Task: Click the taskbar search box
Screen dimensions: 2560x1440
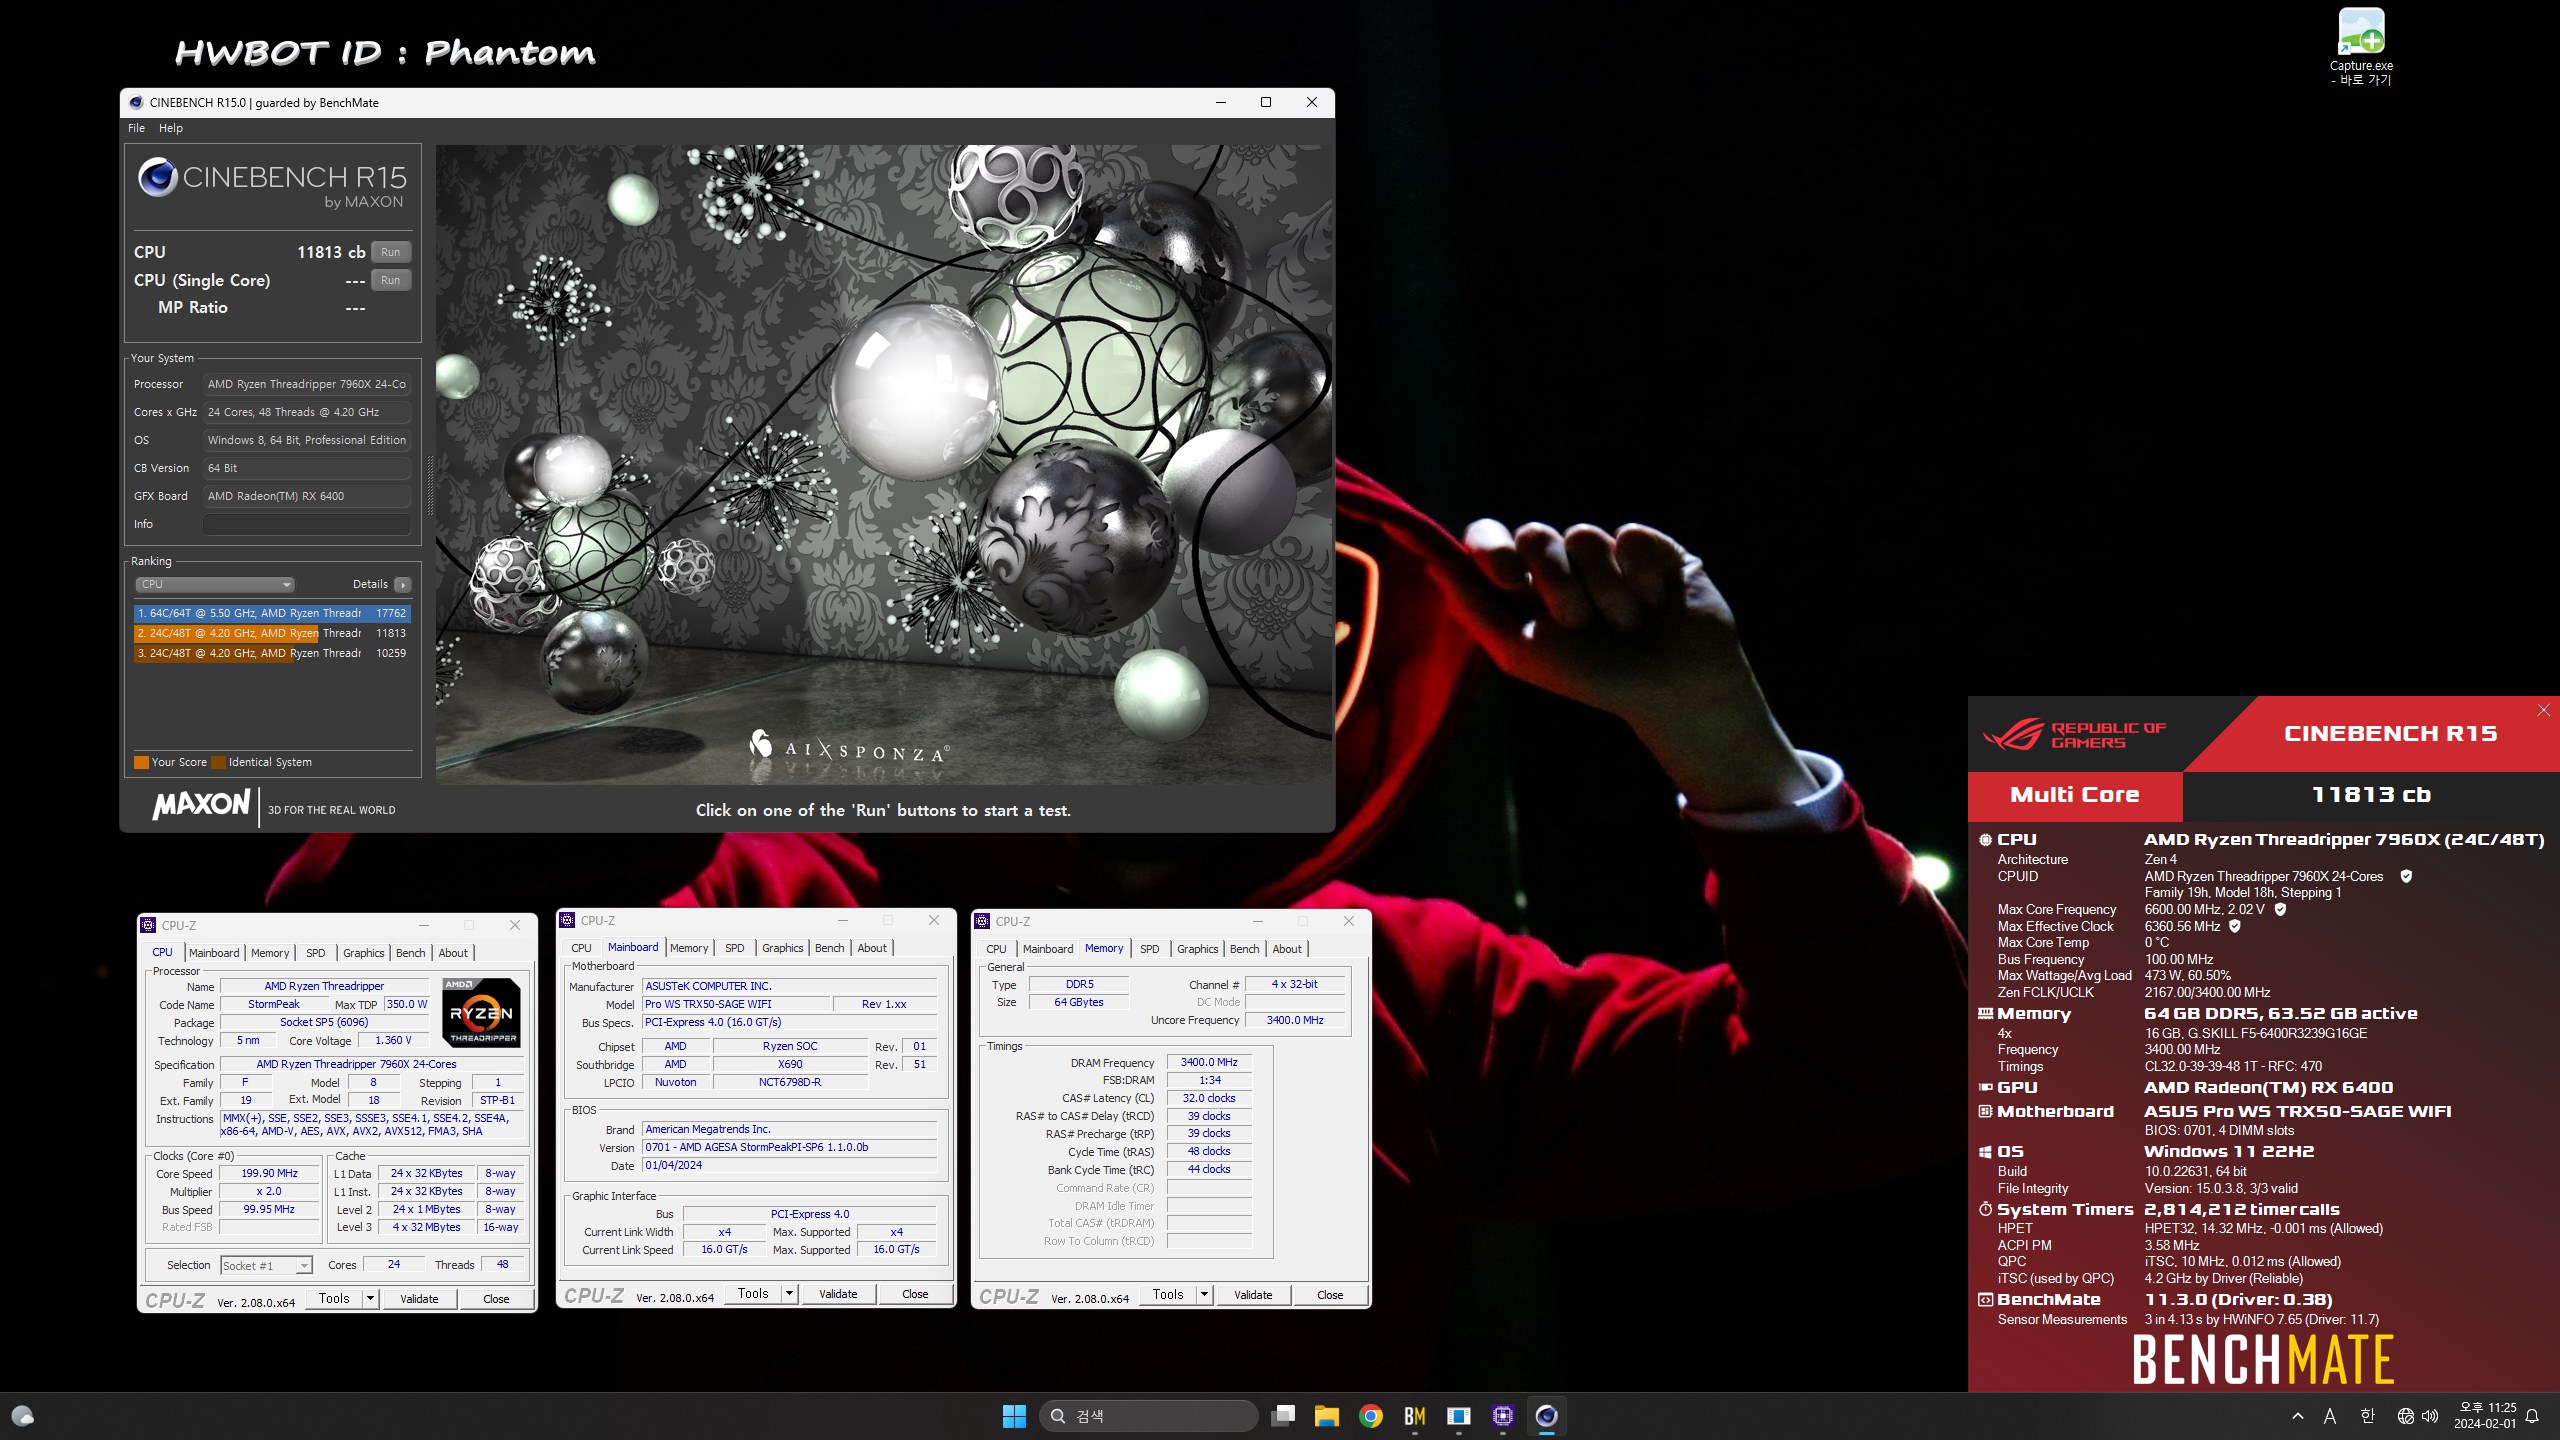Action: click(1149, 1416)
